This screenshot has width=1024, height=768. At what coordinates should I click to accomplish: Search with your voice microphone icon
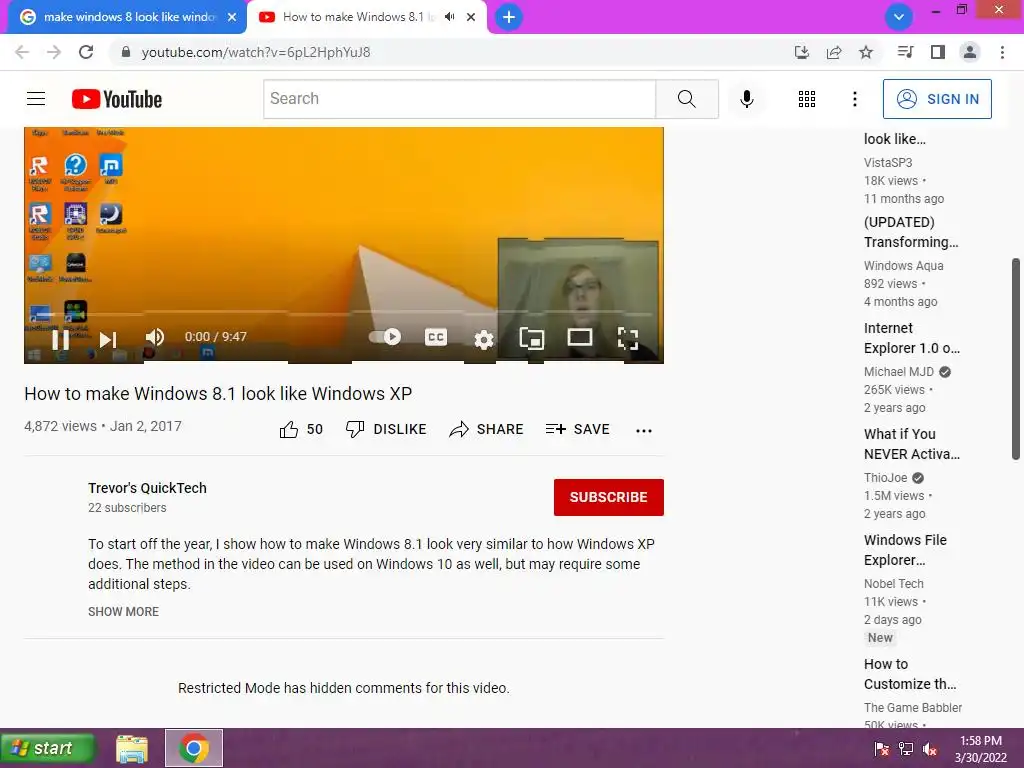click(746, 99)
